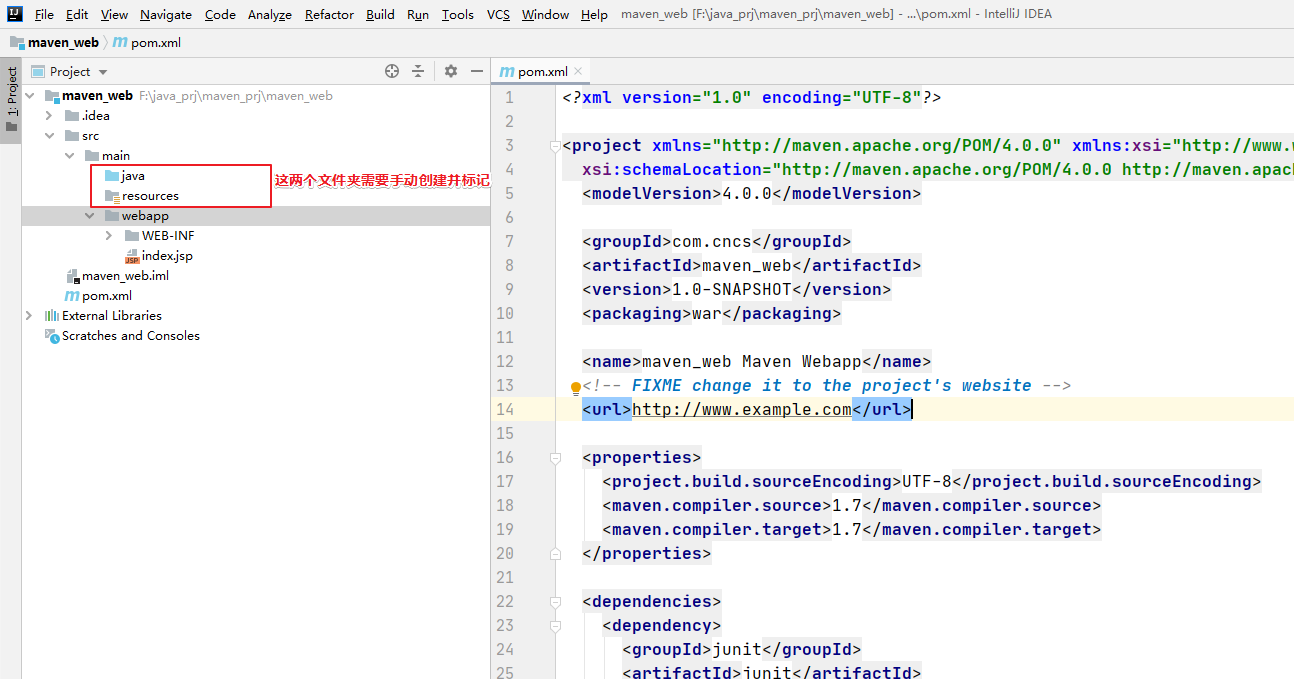
Task: Click the Collapse All icon in the Project panel
Action: (418, 71)
